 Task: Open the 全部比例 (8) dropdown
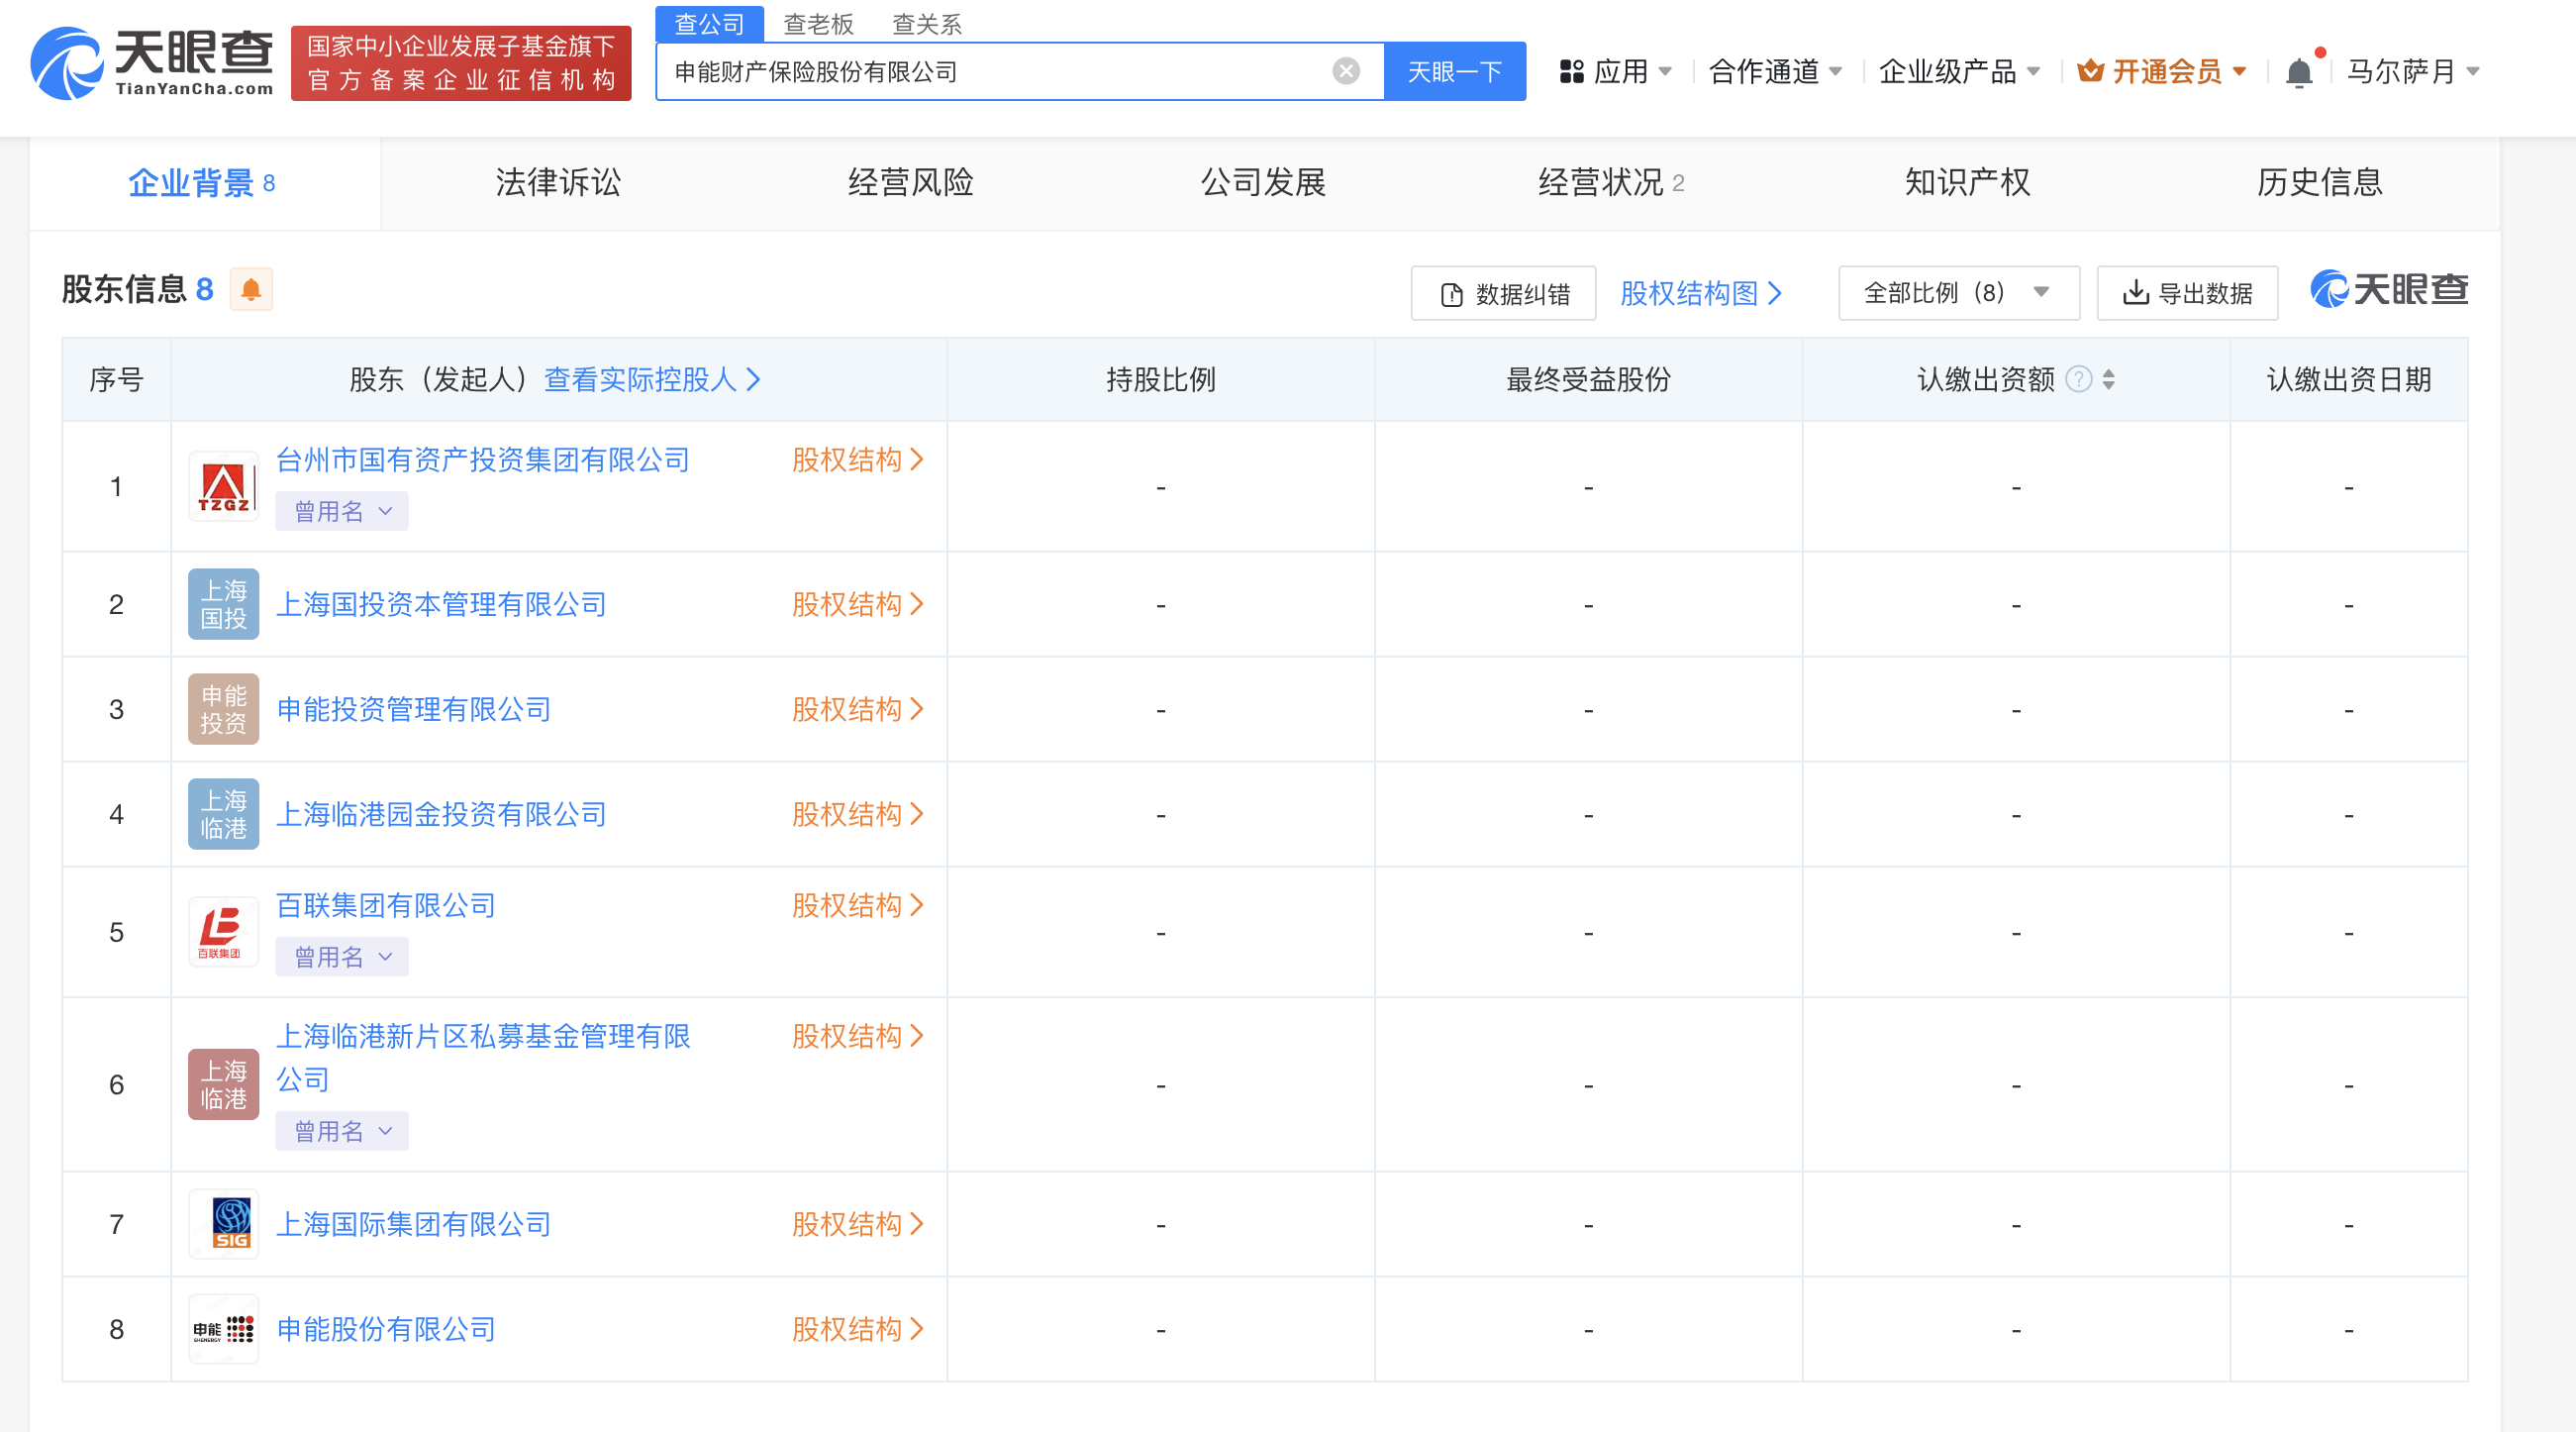pyautogui.click(x=1957, y=293)
